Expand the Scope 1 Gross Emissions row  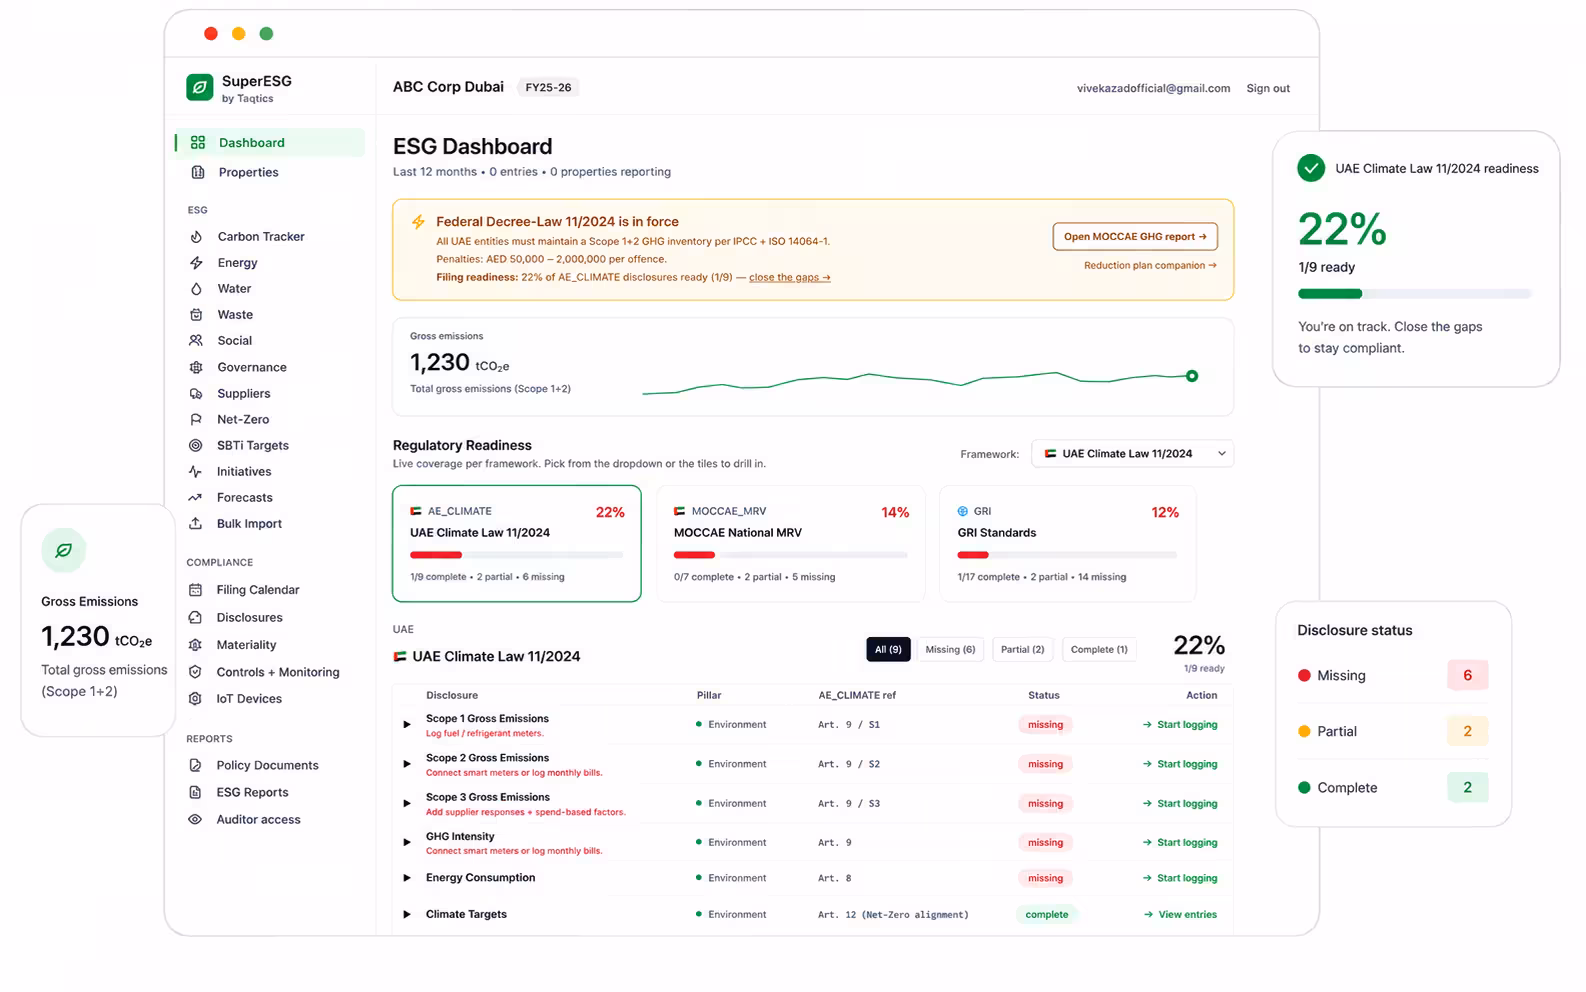pos(407,725)
